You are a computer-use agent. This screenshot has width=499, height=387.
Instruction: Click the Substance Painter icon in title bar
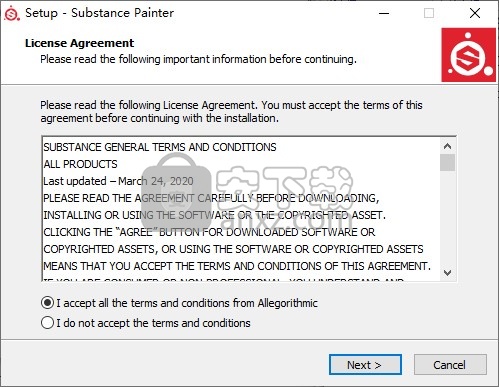tap(12, 13)
